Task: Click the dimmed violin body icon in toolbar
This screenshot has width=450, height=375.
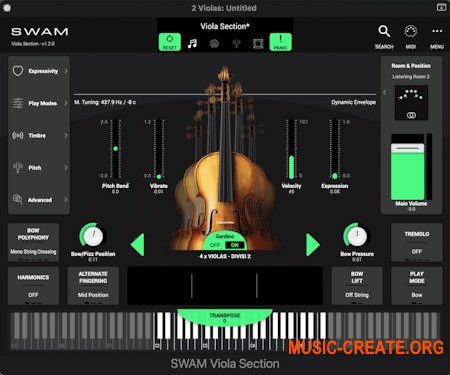Action: coord(214,44)
